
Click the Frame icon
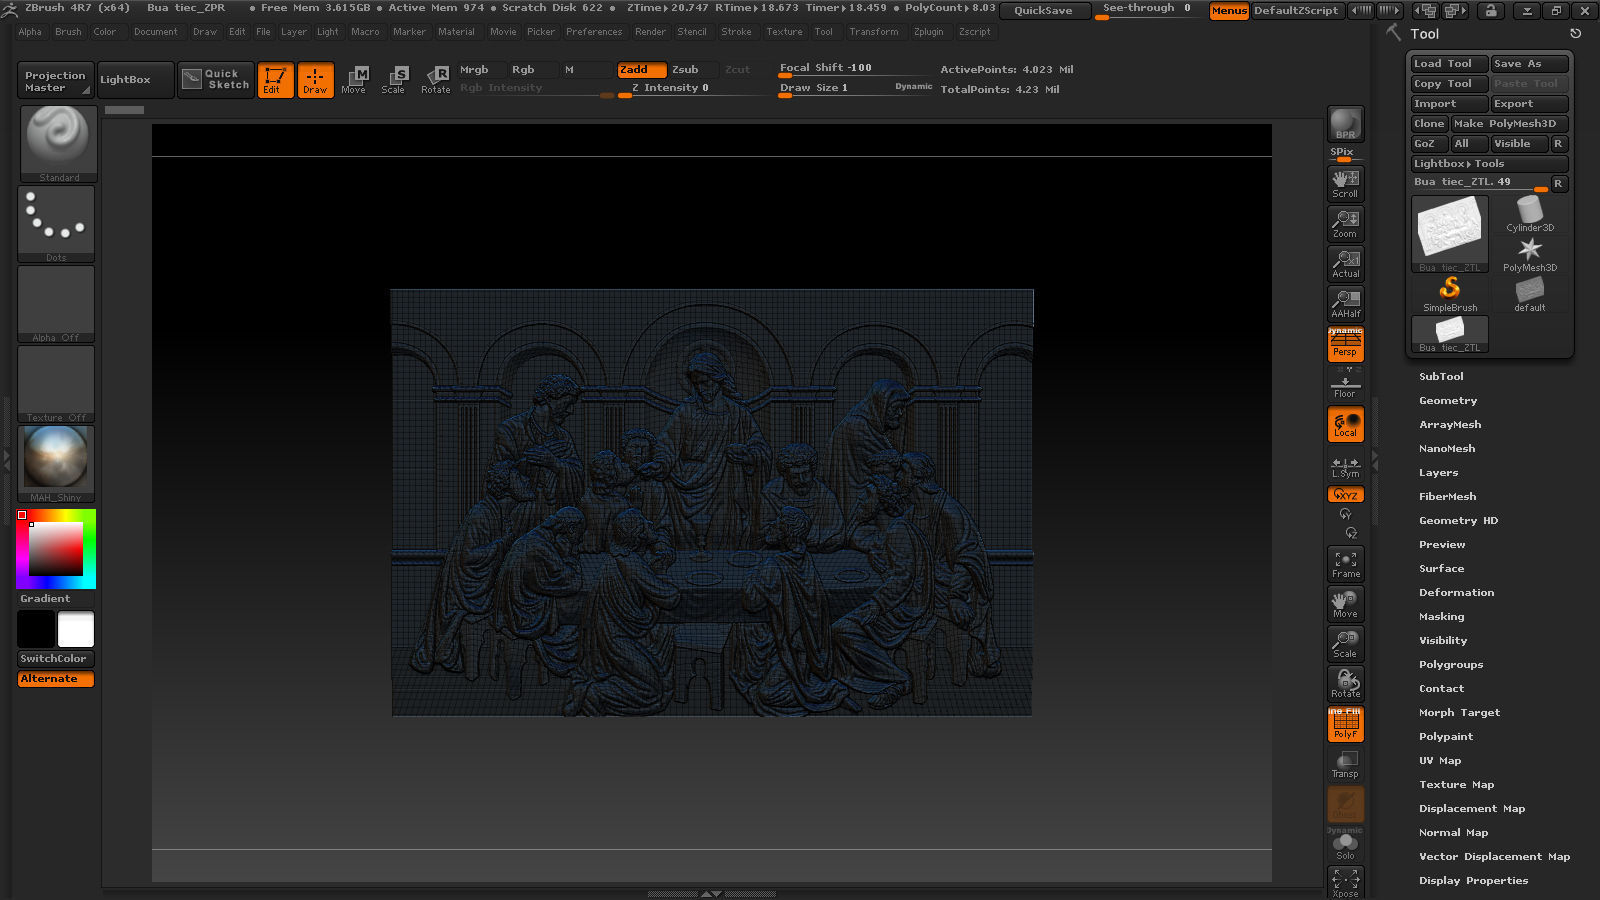(1345, 563)
